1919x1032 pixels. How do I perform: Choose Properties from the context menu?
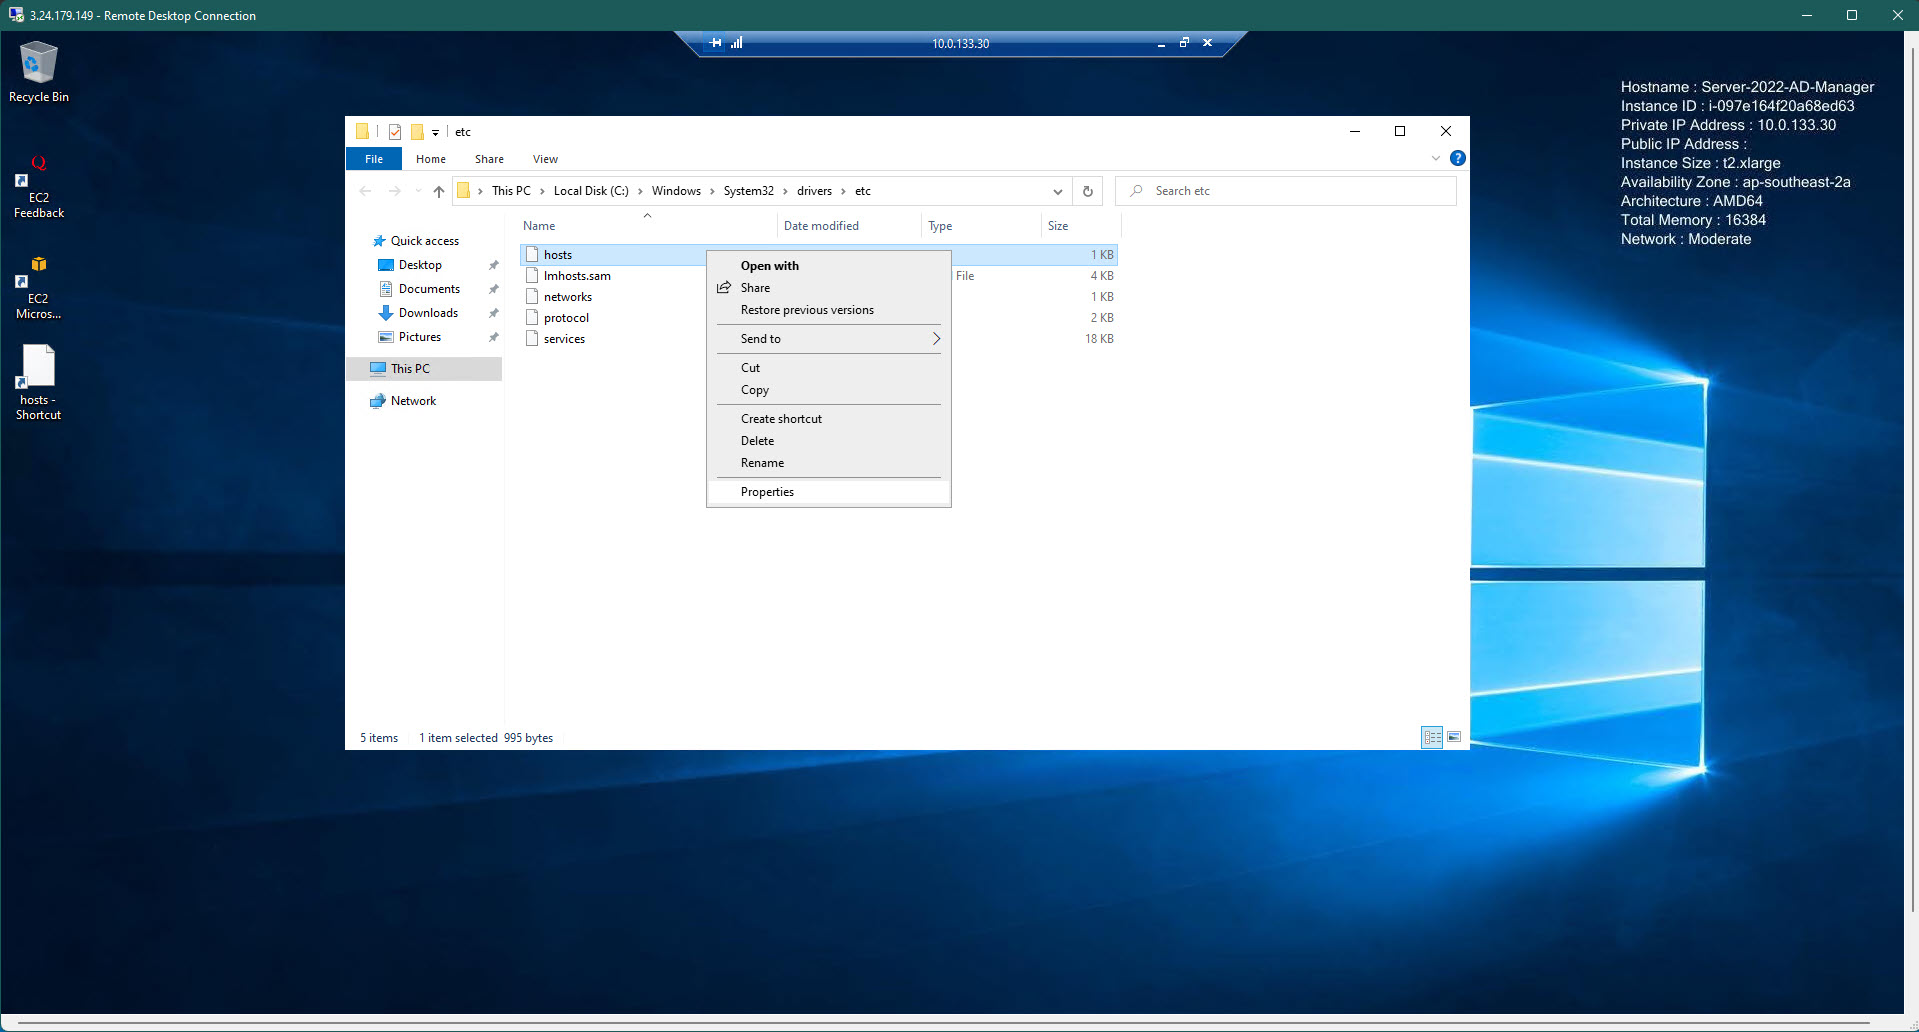tap(767, 492)
